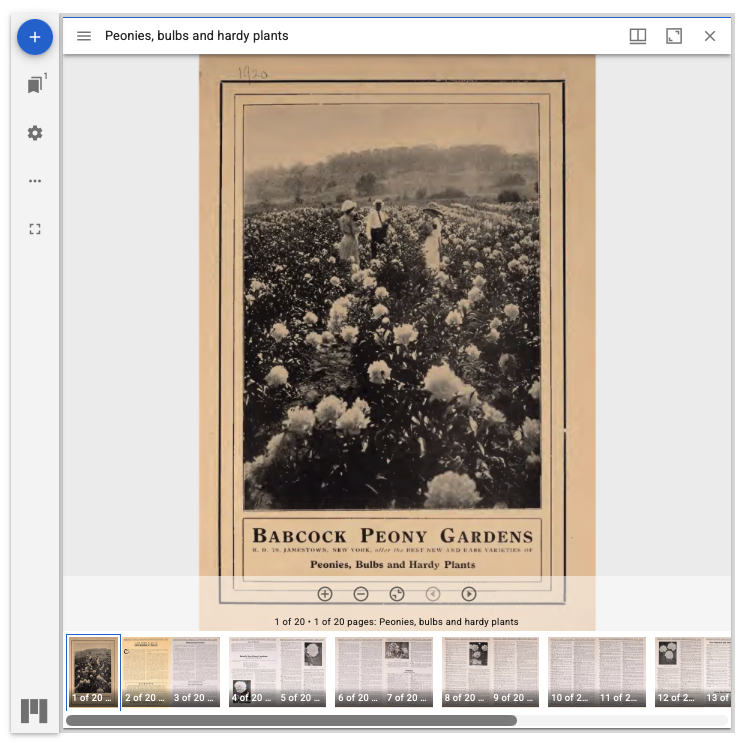The image size is (754, 743).
Task: Click the Mirador logo at sidebar bottom
Action: tap(34, 711)
